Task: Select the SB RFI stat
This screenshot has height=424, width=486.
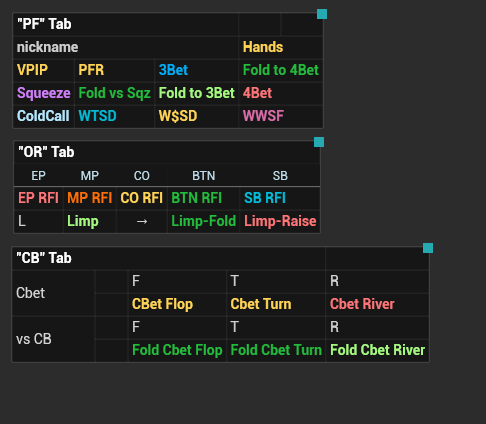Action: (280, 198)
